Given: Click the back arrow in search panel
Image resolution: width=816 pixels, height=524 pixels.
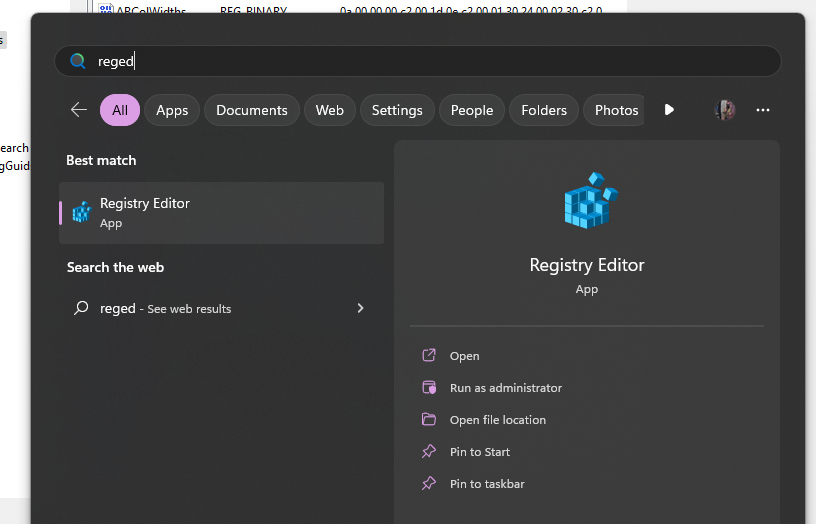Looking at the screenshot, I should (79, 110).
